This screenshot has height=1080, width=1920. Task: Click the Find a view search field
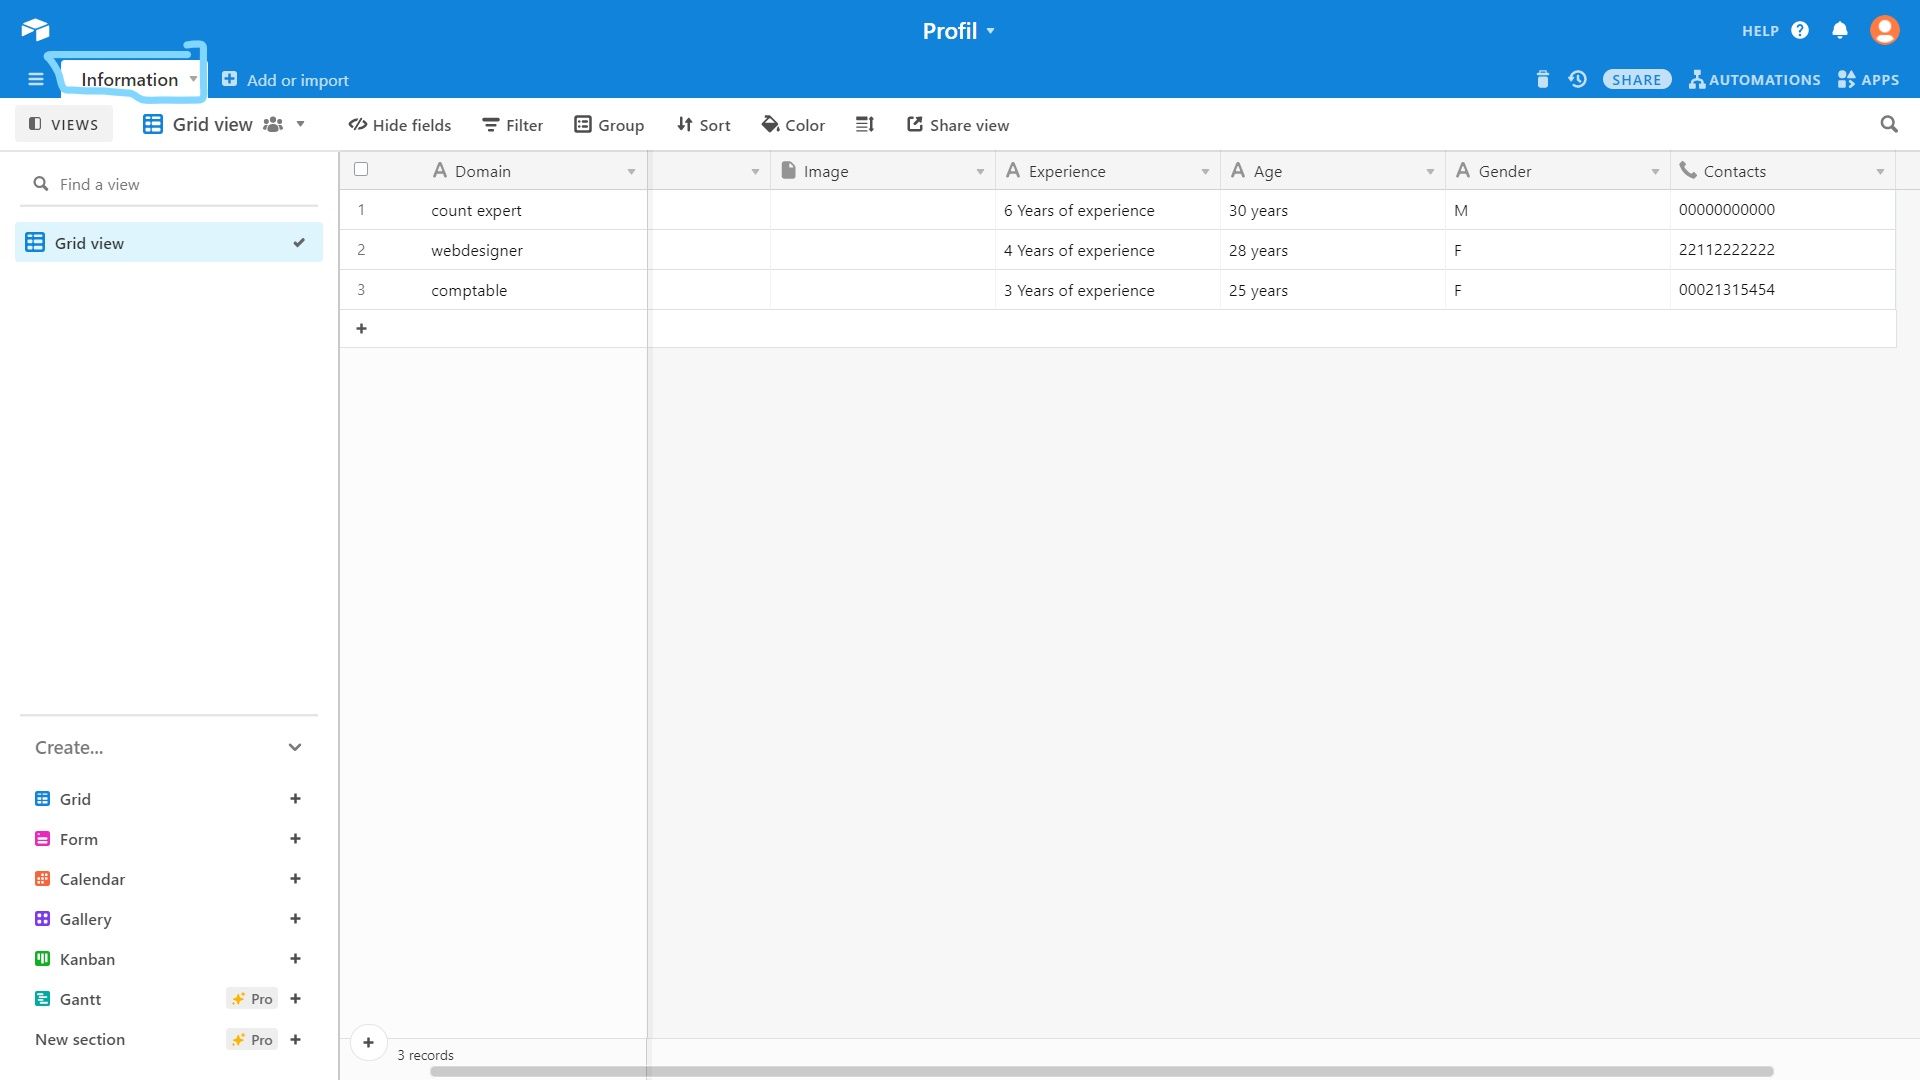[x=169, y=184]
